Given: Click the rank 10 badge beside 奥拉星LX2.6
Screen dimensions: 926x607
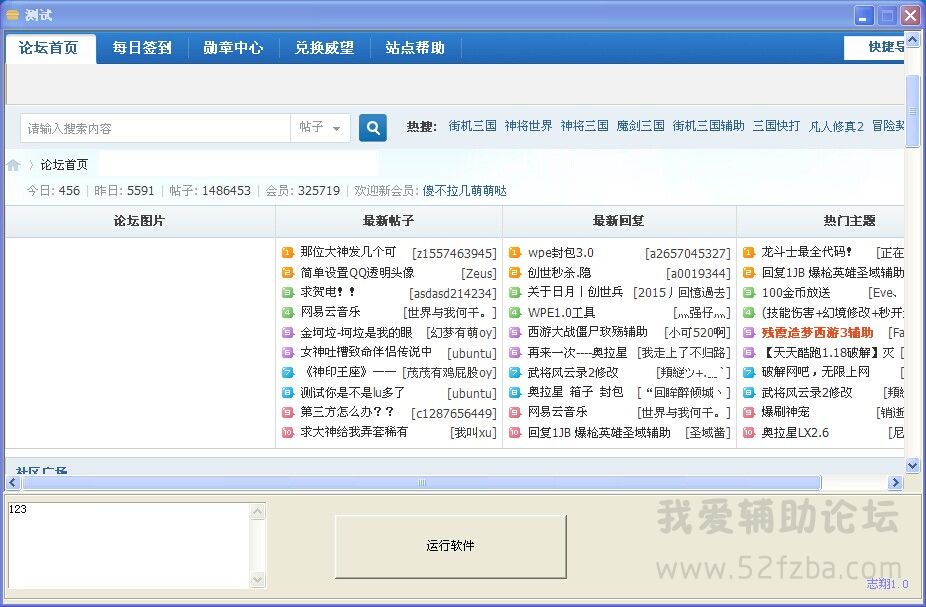Looking at the screenshot, I should [749, 433].
